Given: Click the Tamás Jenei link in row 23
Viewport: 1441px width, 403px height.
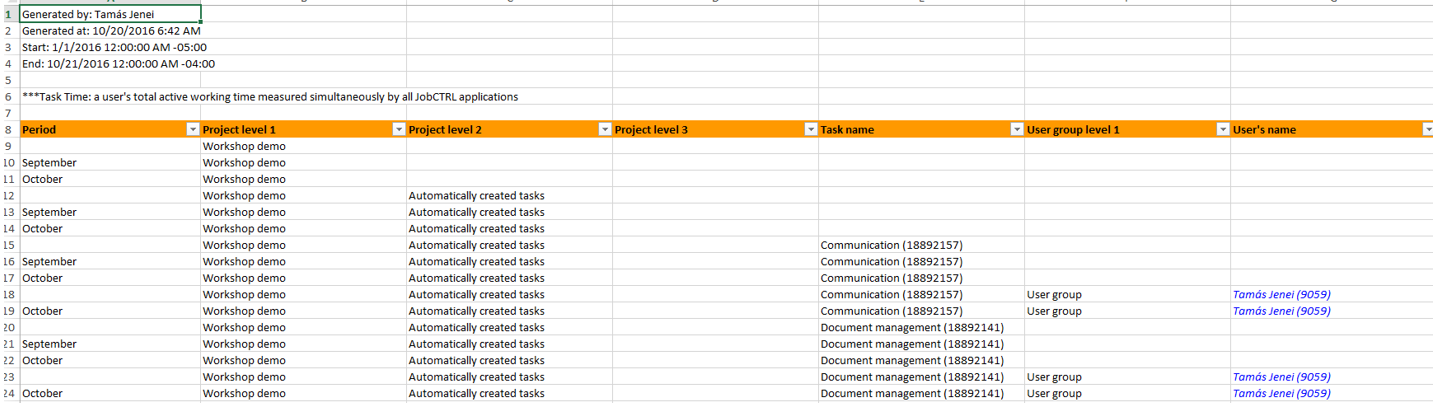Looking at the screenshot, I should coord(1281,377).
